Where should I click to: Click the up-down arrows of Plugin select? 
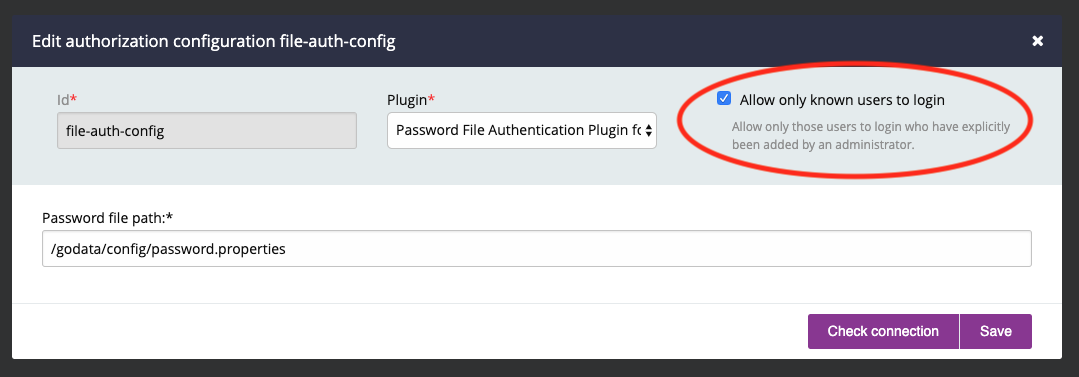pos(648,130)
